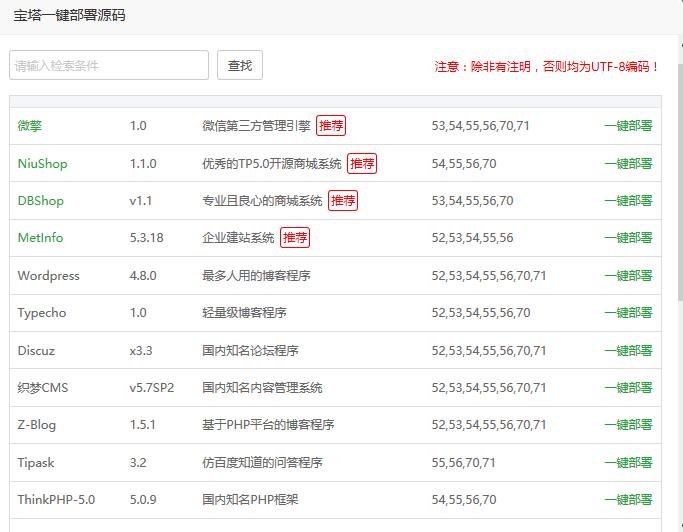Screen dimensions: 683x532
Task: Deploy 织梦CMS with 一键部署 link
Action: pos(628,388)
